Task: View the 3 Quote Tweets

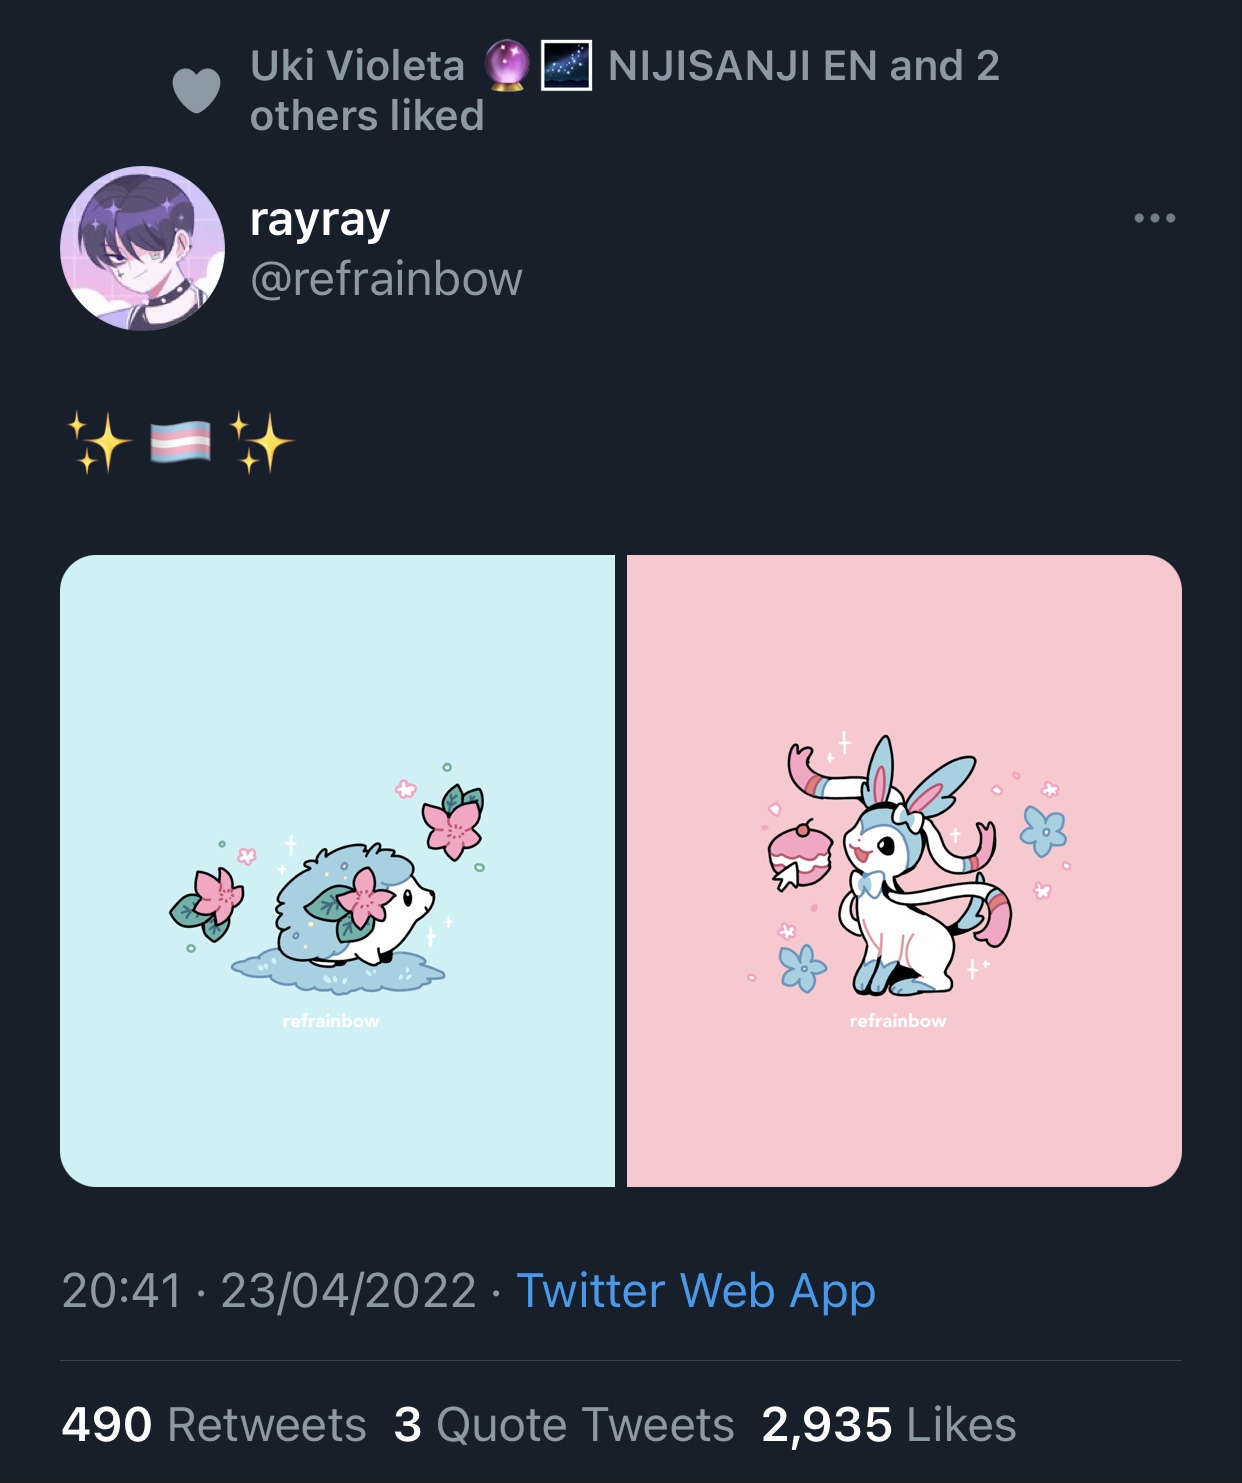Action: click(564, 1424)
